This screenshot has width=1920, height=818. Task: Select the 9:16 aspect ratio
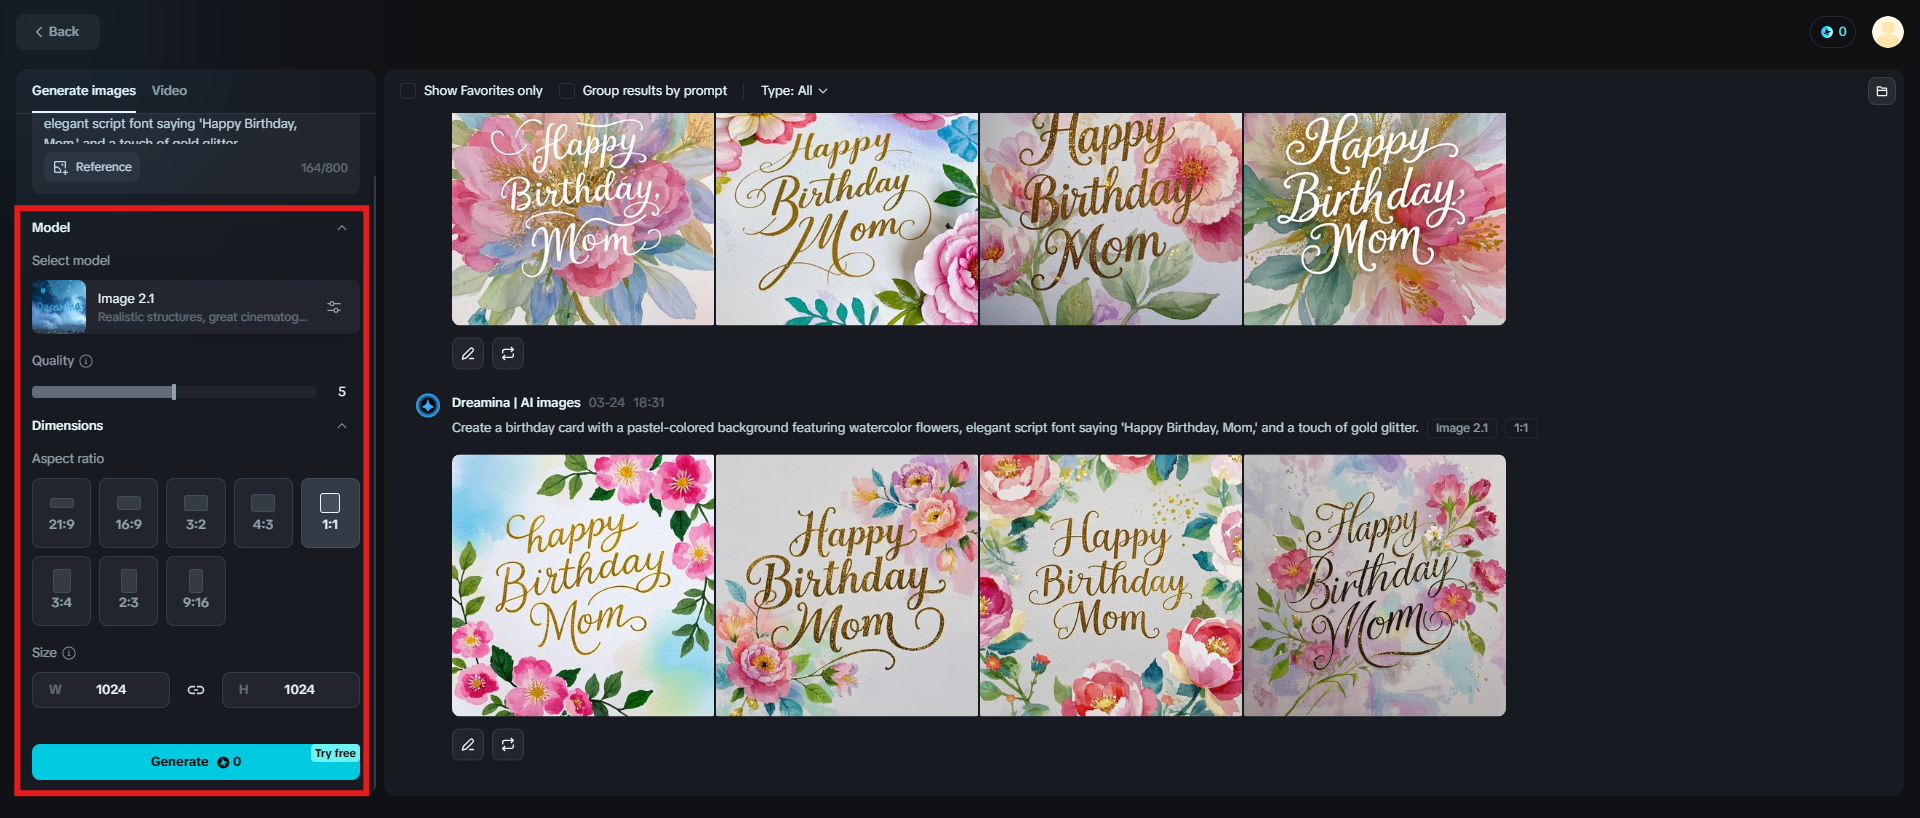click(196, 591)
